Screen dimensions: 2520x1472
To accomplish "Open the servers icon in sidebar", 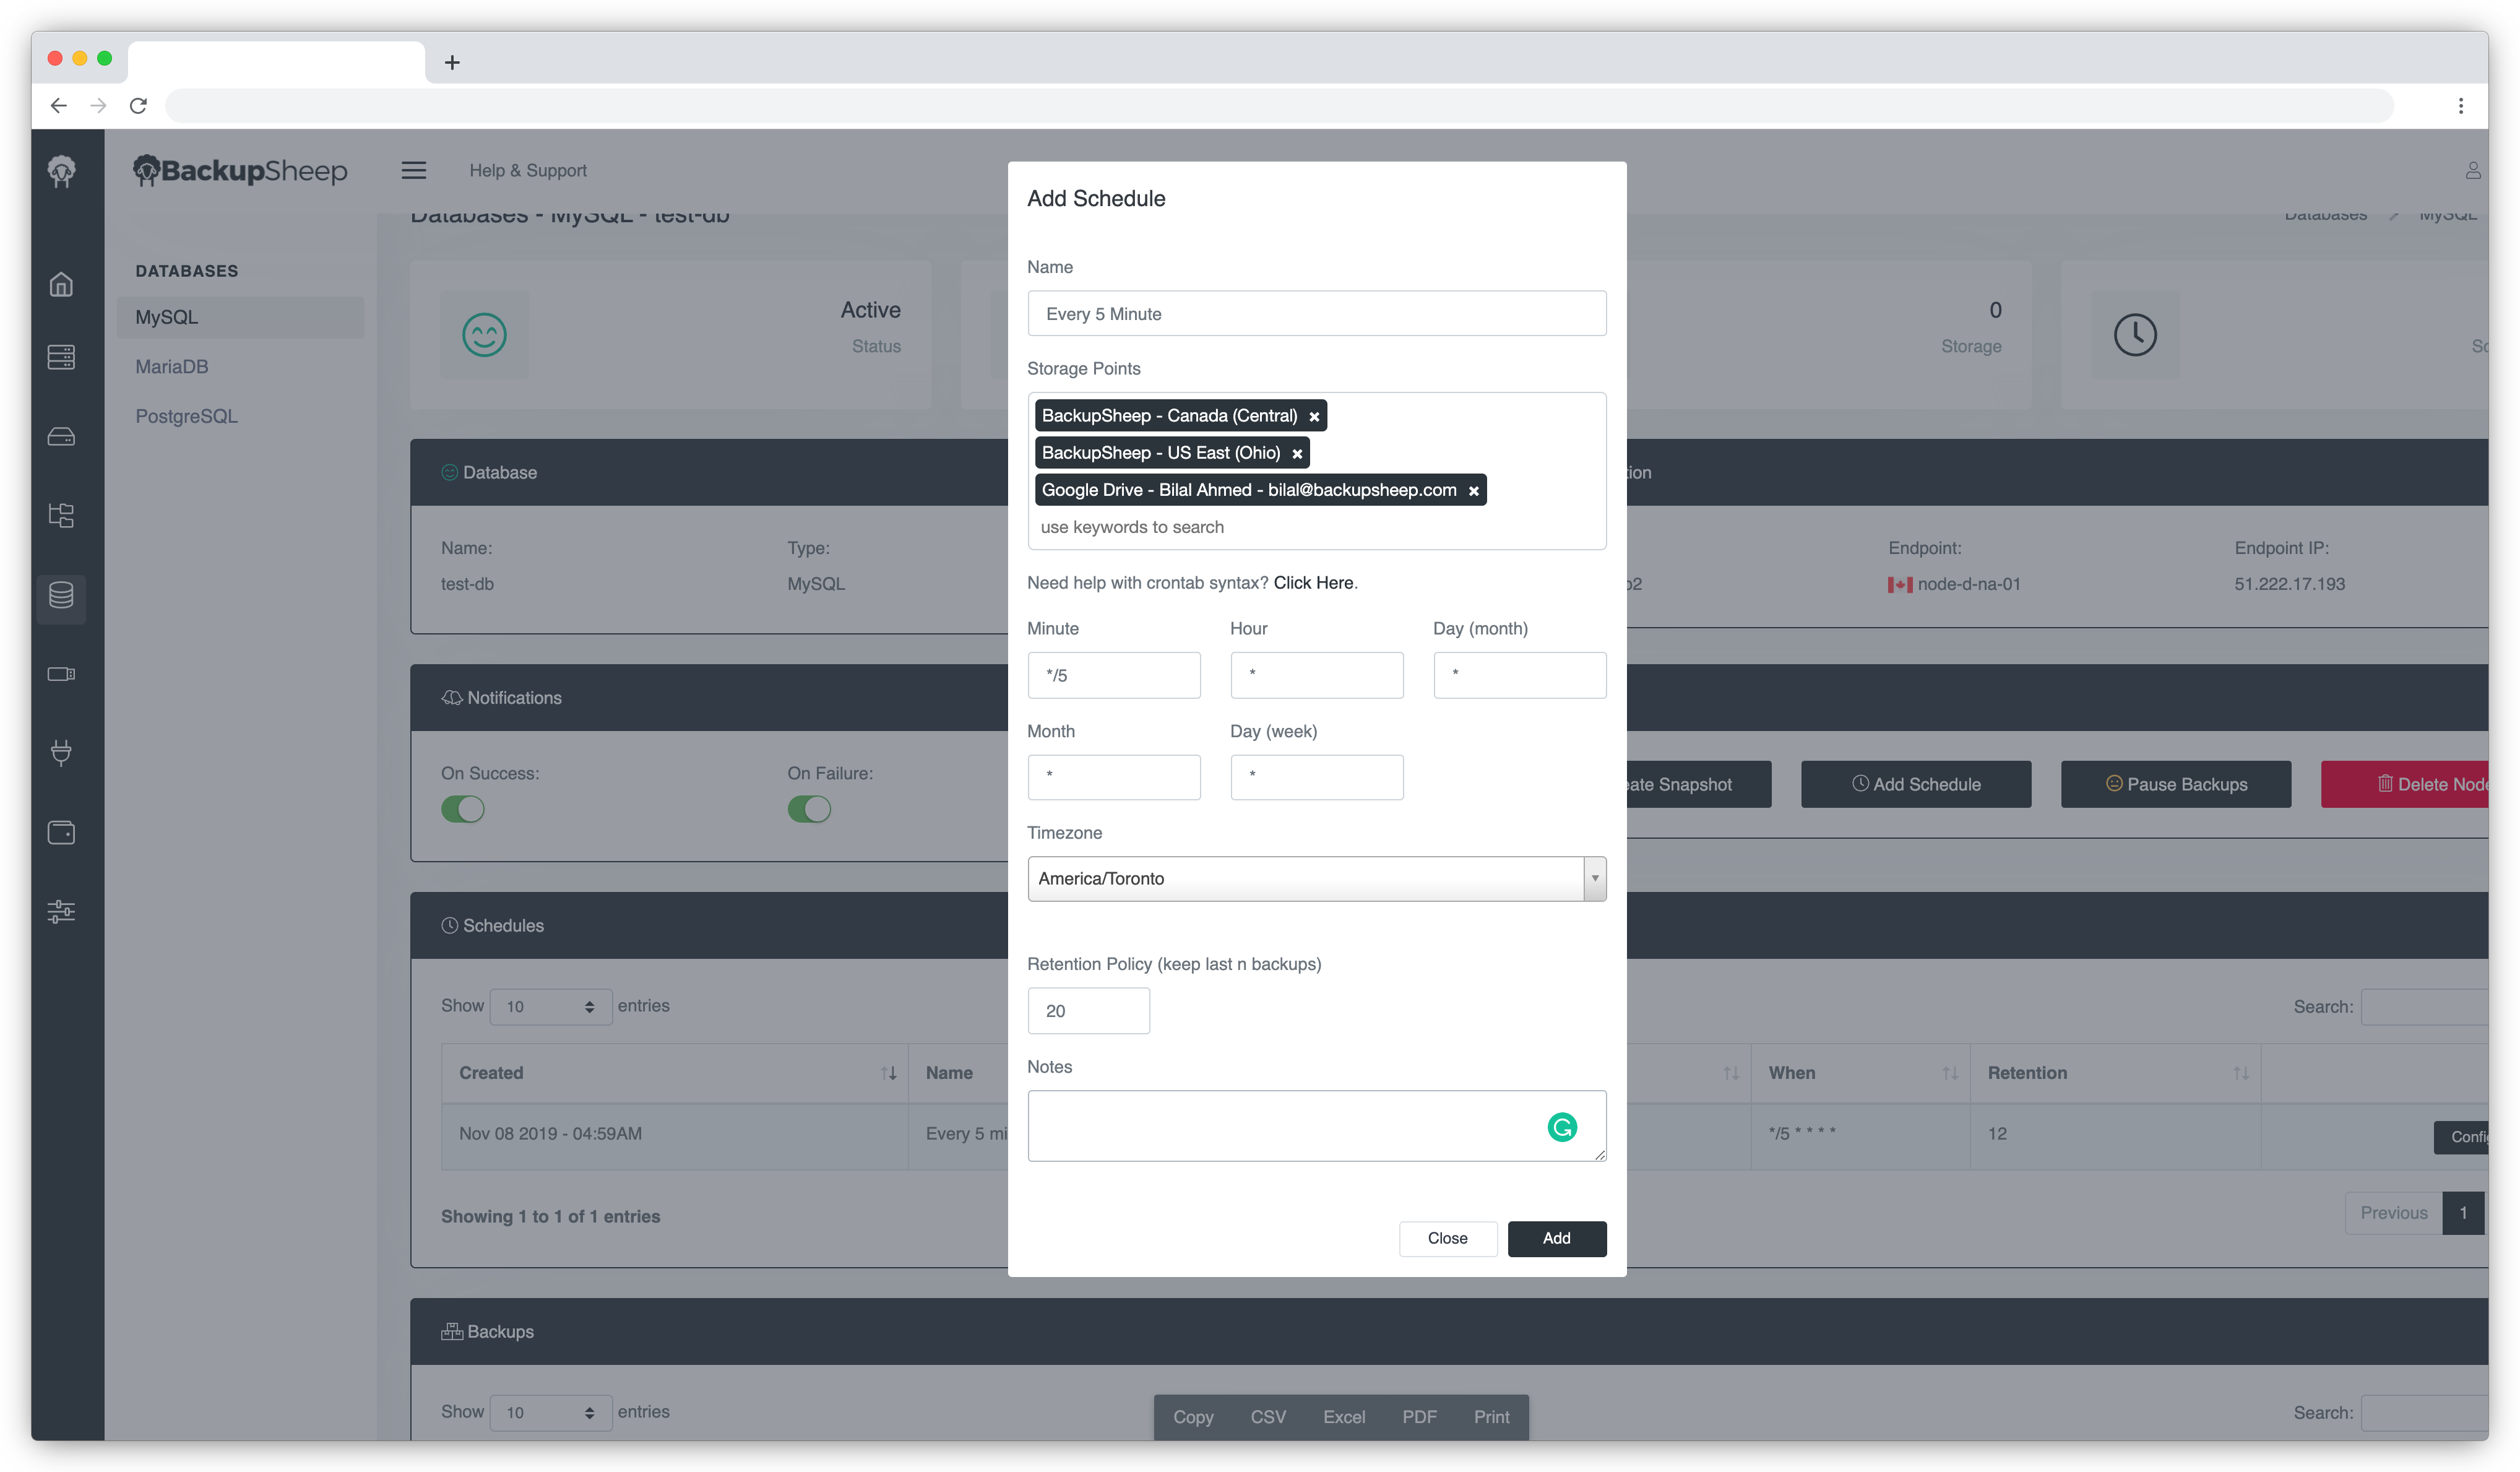I will click(x=61, y=357).
